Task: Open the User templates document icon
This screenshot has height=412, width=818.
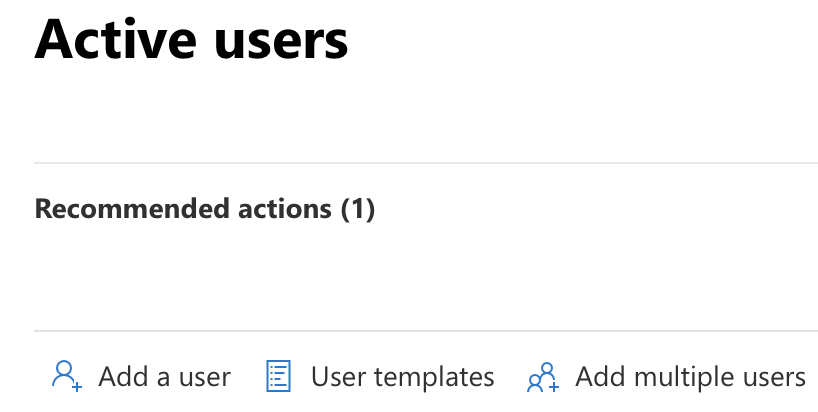Action: click(278, 376)
